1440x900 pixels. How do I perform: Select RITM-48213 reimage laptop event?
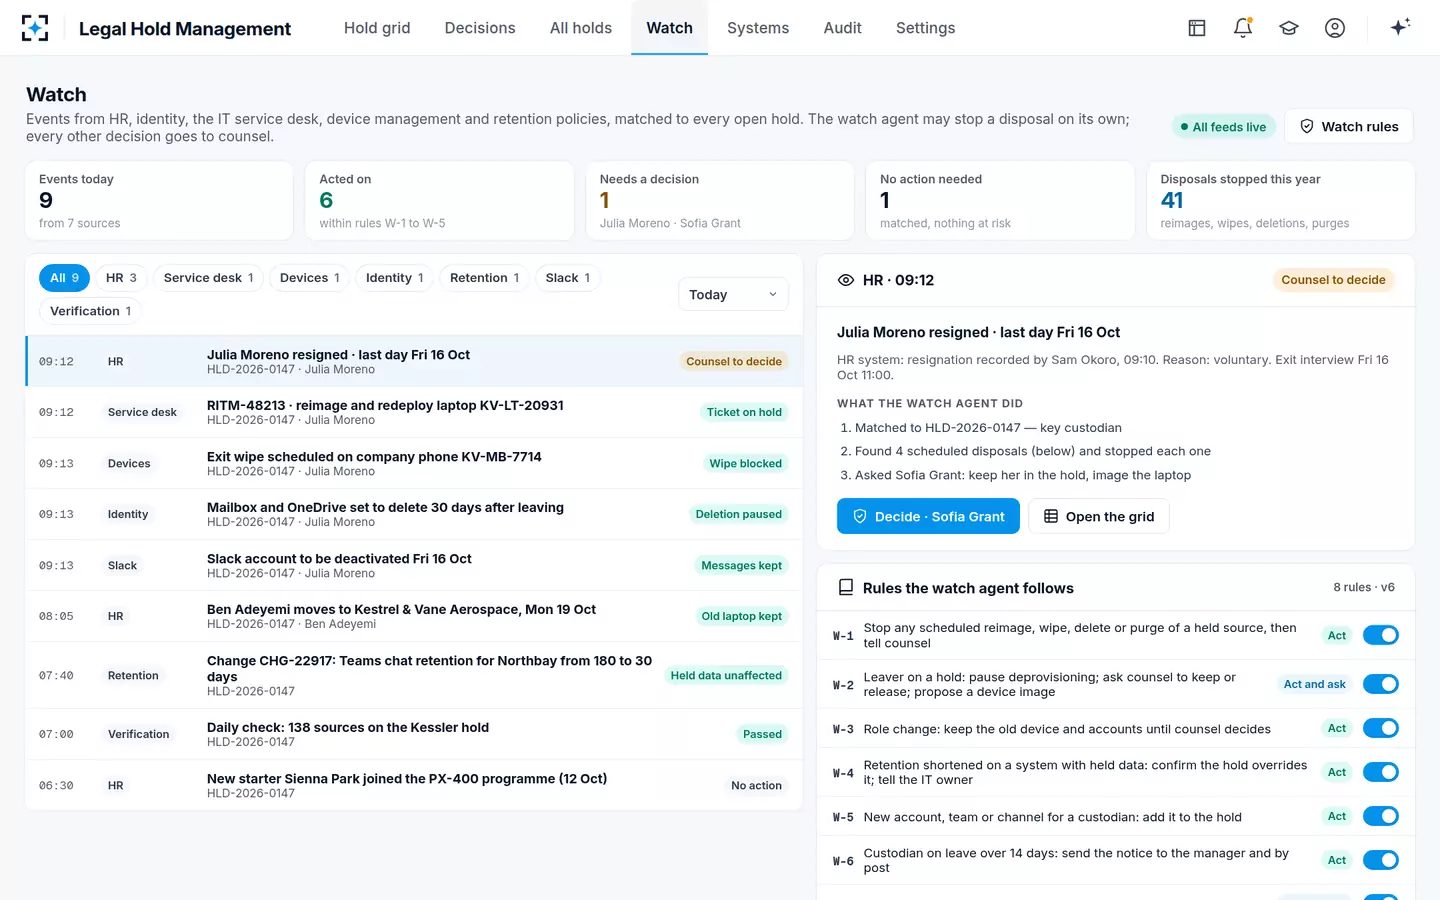click(414, 412)
